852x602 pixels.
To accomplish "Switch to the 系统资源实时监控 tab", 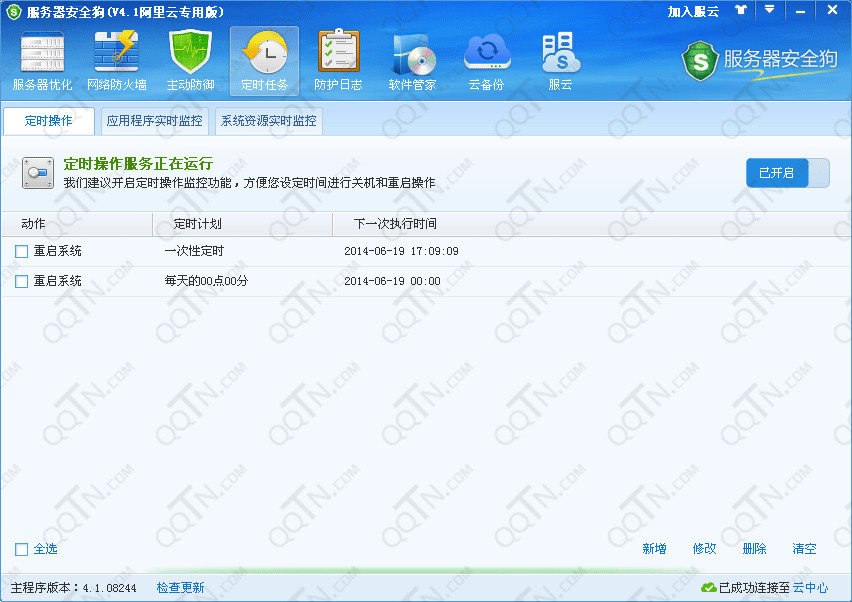I will point(268,121).
